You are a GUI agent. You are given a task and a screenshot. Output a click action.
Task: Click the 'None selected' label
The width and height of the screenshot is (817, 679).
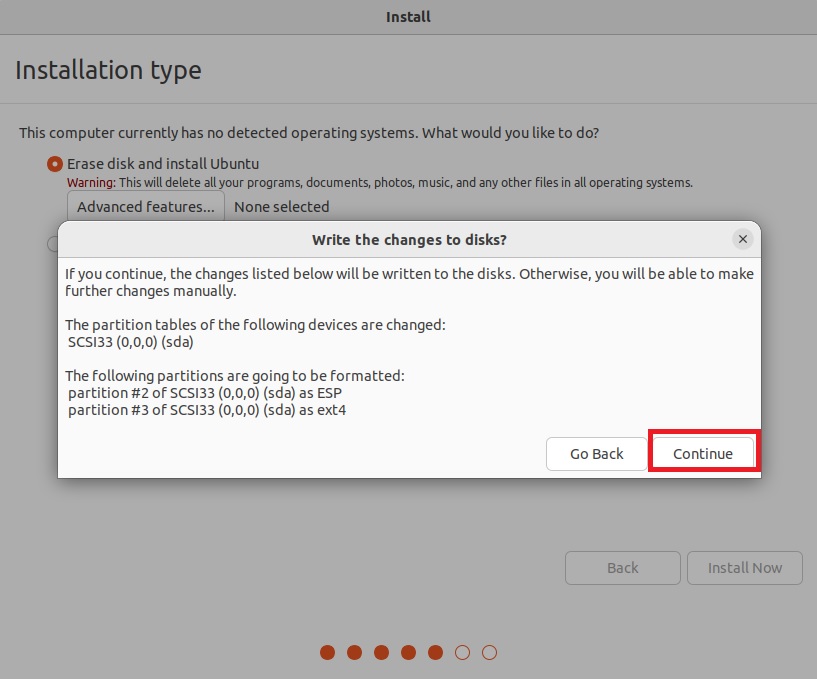coord(281,207)
